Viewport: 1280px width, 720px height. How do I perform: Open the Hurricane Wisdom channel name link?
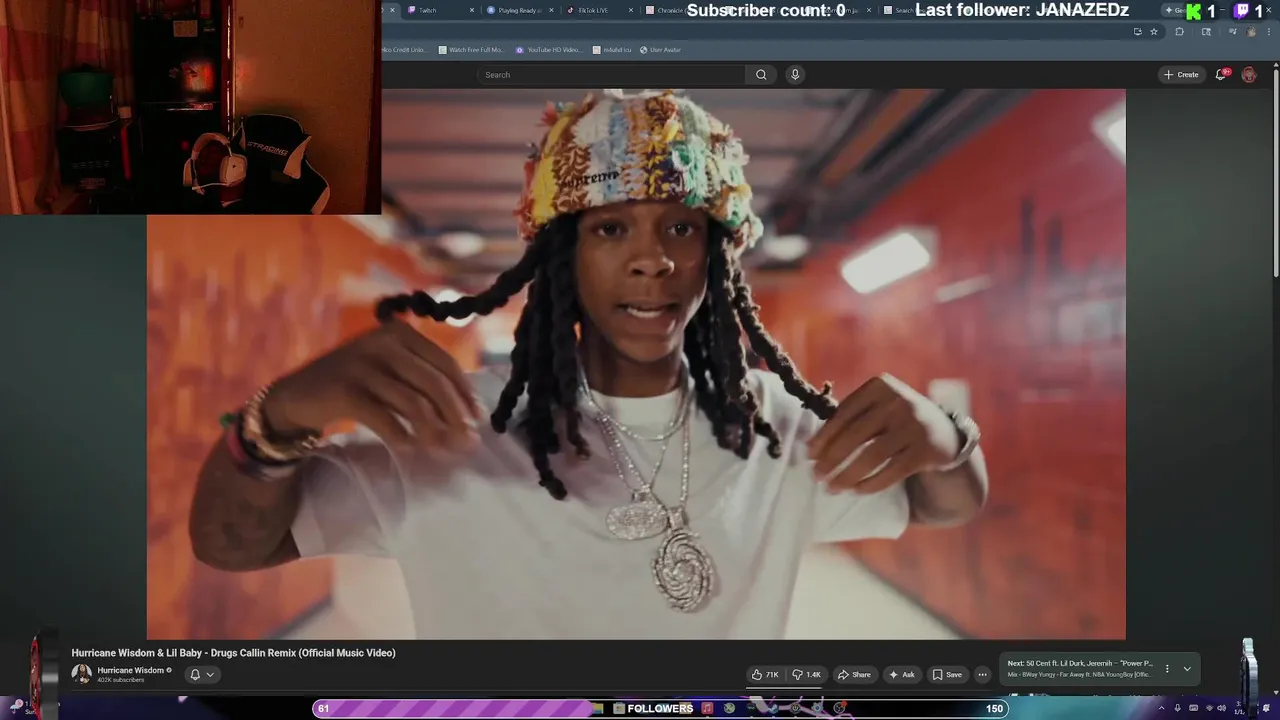click(x=130, y=670)
